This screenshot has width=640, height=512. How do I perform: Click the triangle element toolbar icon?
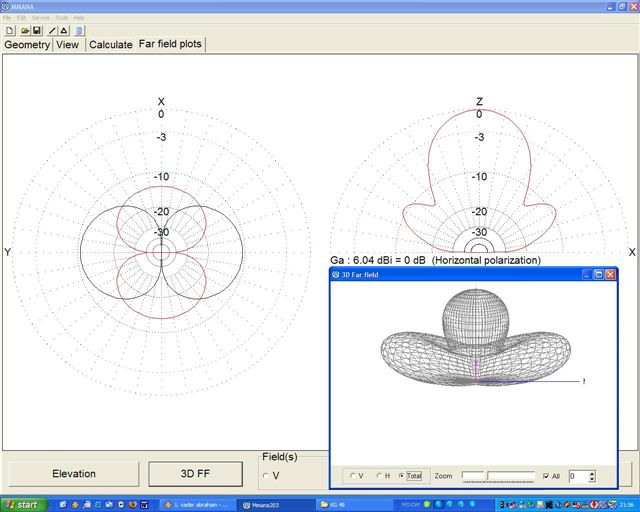[63, 31]
